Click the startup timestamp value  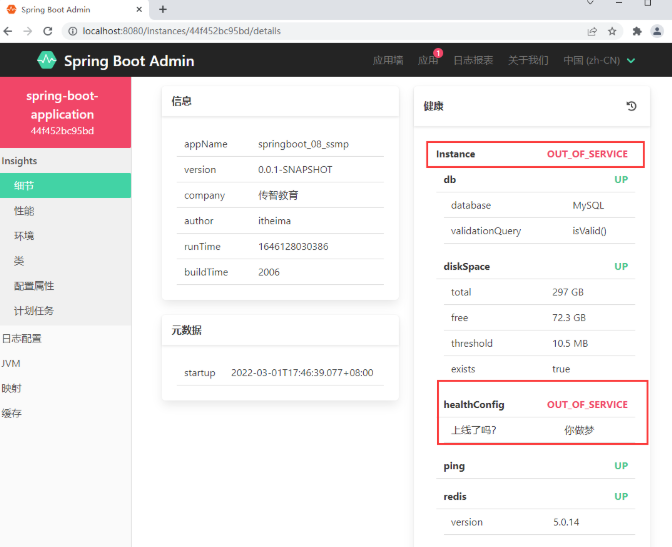click(x=302, y=373)
